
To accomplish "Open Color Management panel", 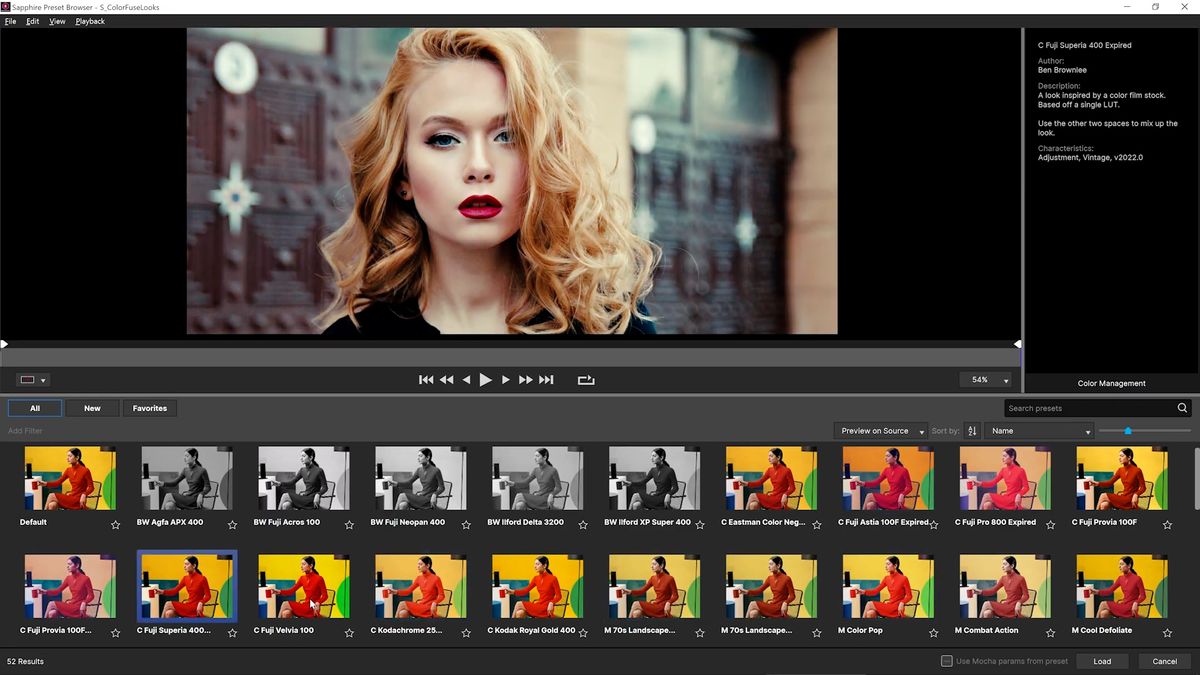I will pyautogui.click(x=1111, y=383).
